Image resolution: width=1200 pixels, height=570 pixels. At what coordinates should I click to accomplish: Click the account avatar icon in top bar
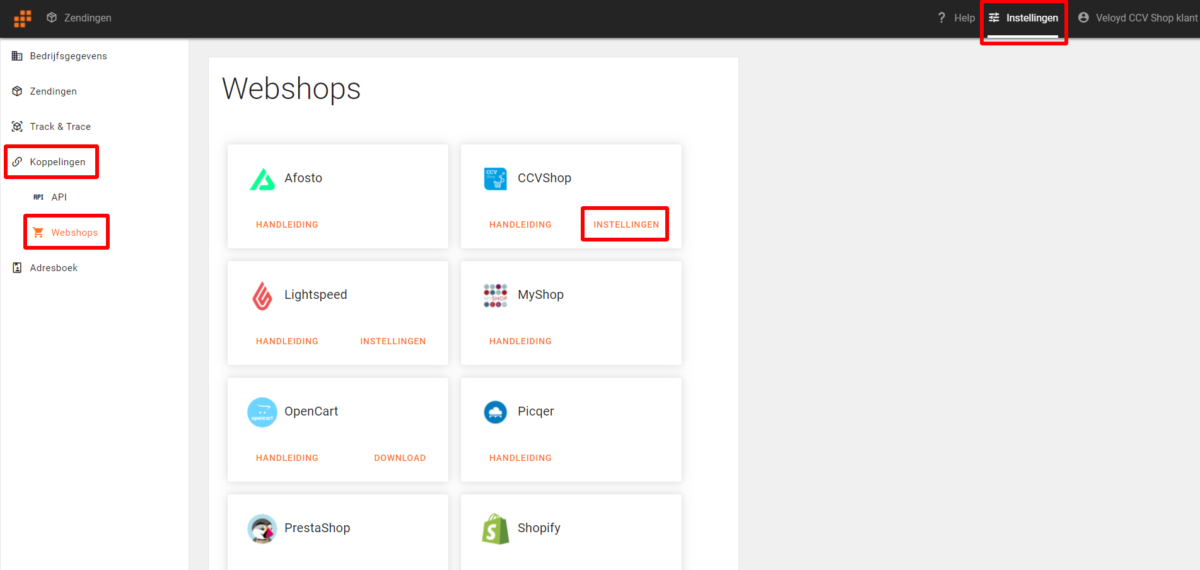[1083, 18]
